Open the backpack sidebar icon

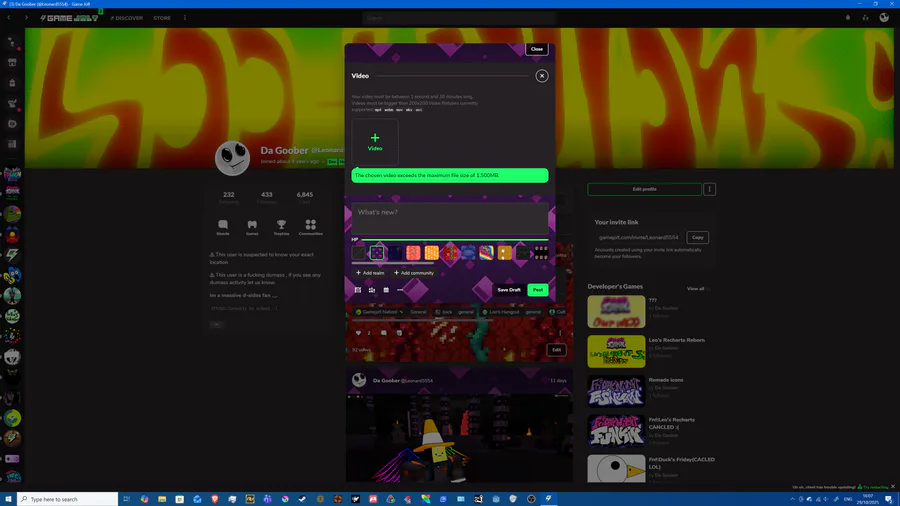[12, 83]
